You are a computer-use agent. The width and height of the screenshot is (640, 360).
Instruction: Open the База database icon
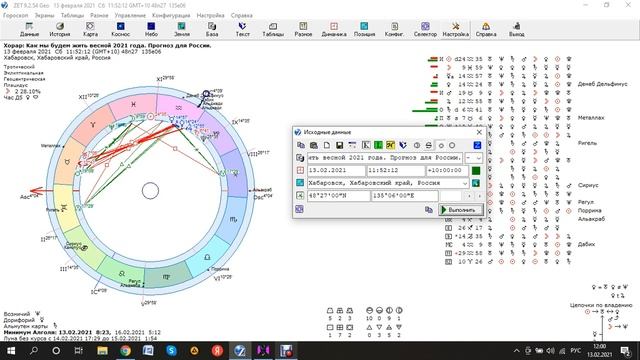212,29
